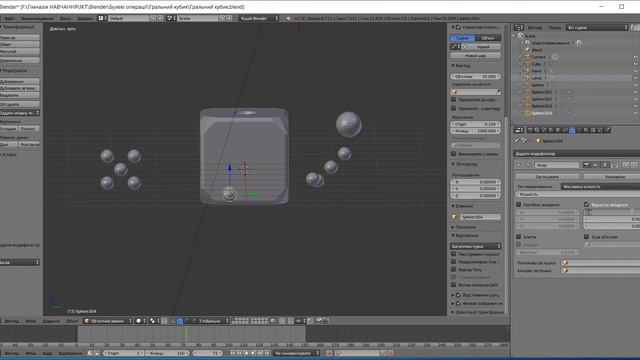Adjust the clip Start value field
Image resolution: width=640 pixels, height=360 pixels.
tap(476, 124)
